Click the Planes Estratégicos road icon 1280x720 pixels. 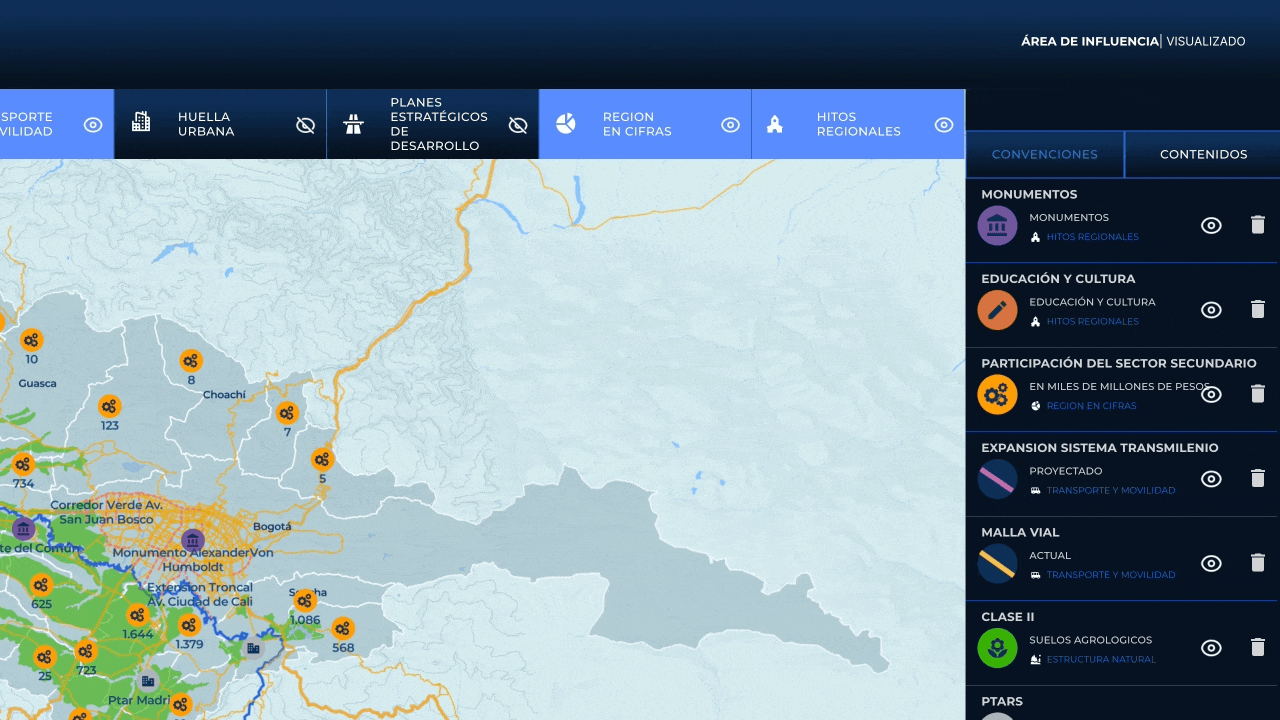[x=353, y=124]
